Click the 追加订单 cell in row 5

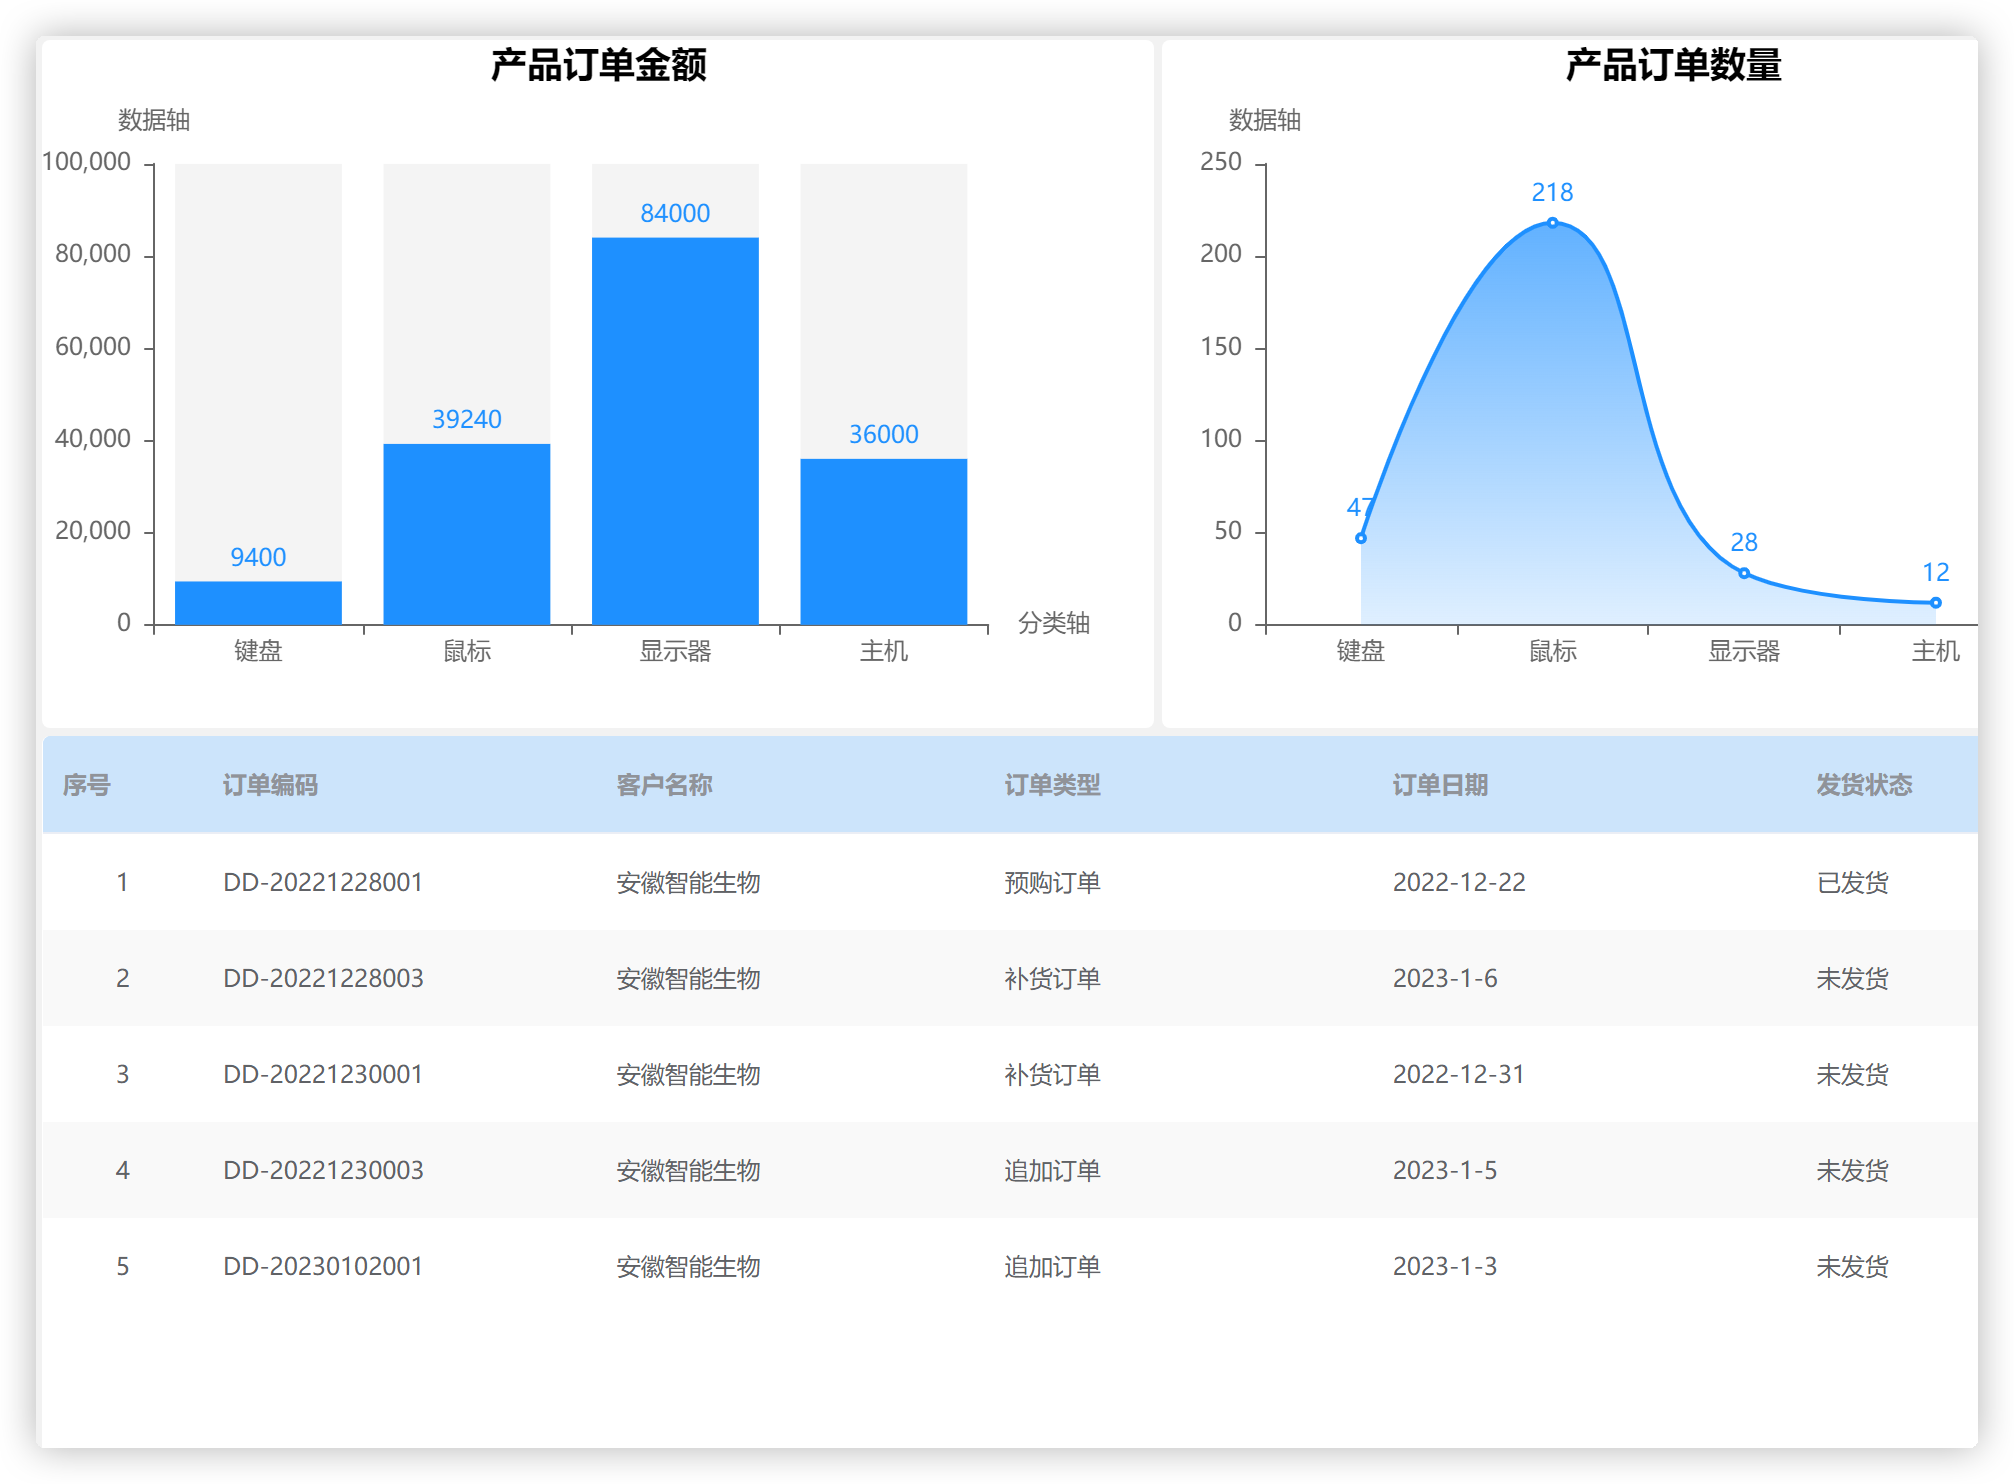click(1052, 1266)
